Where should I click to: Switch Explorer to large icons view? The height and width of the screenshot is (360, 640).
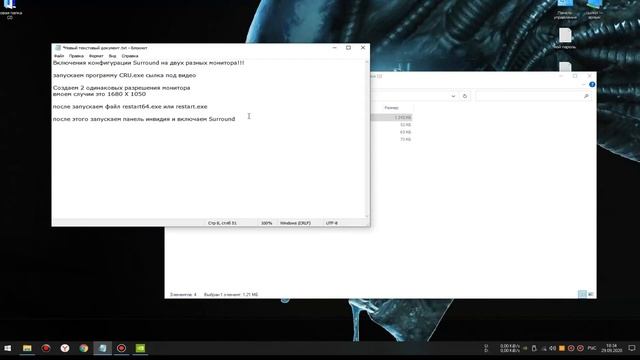[x=590, y=294]
